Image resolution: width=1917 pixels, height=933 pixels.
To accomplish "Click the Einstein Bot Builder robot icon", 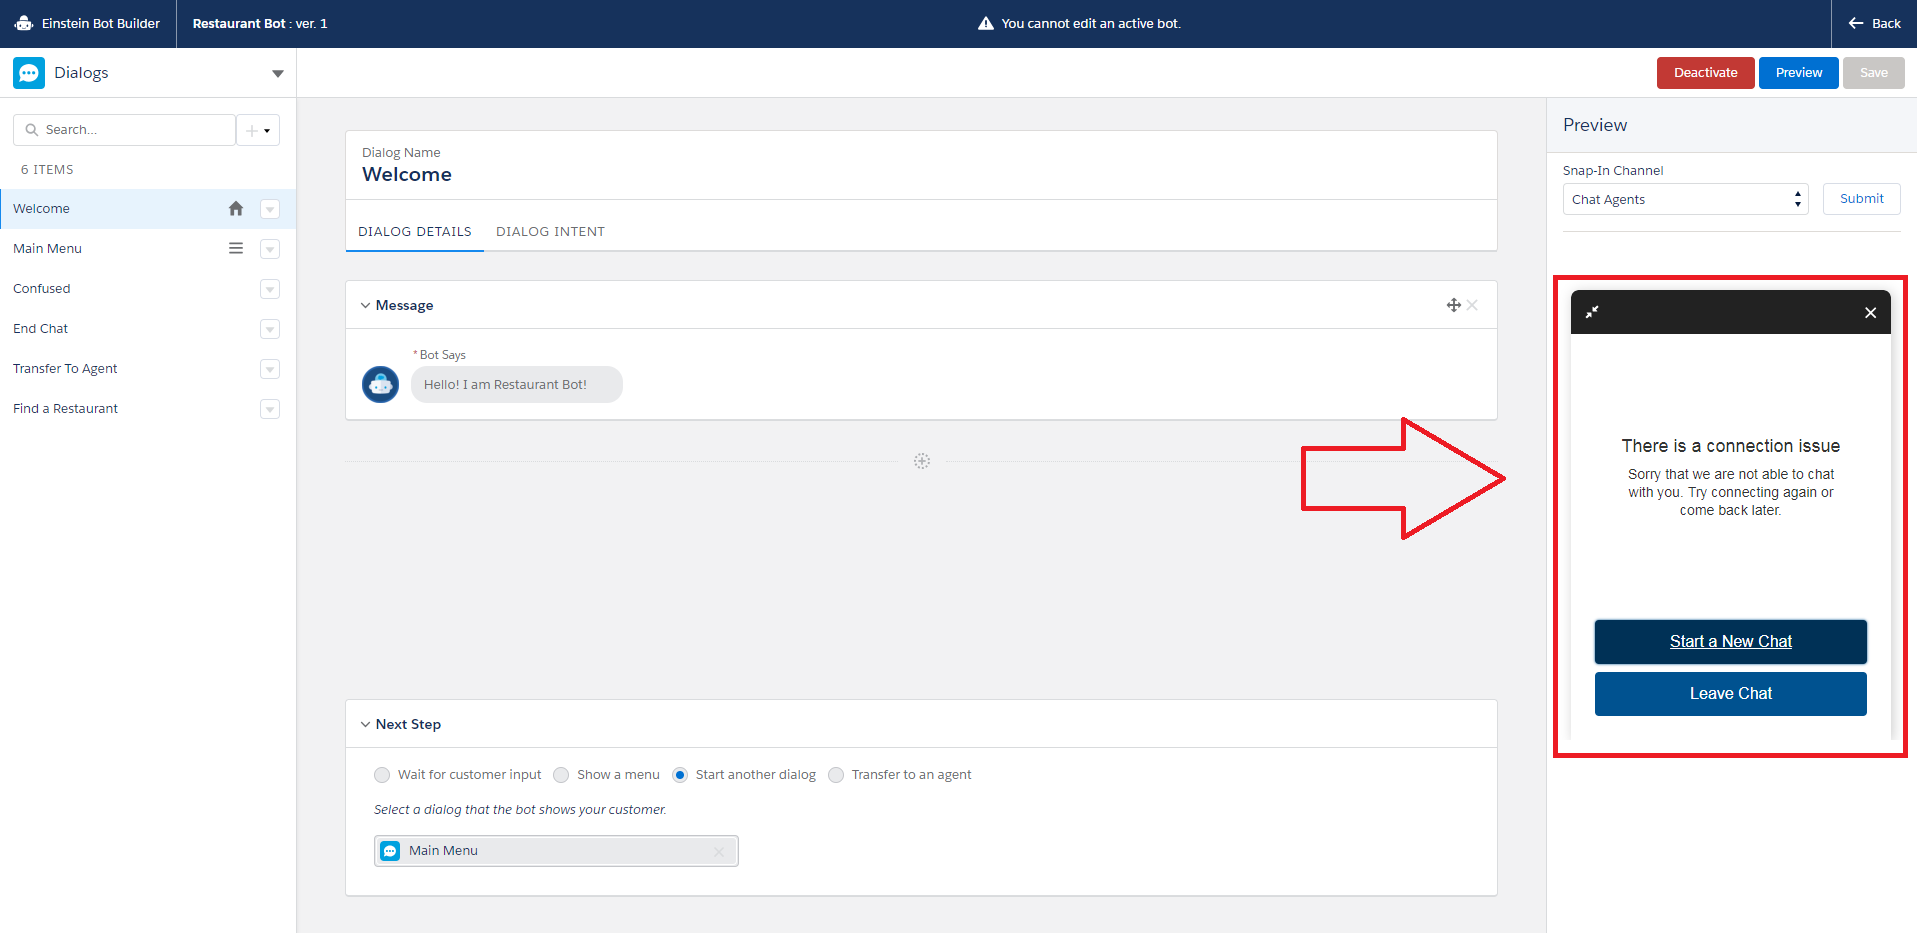I will coord(24,23).
